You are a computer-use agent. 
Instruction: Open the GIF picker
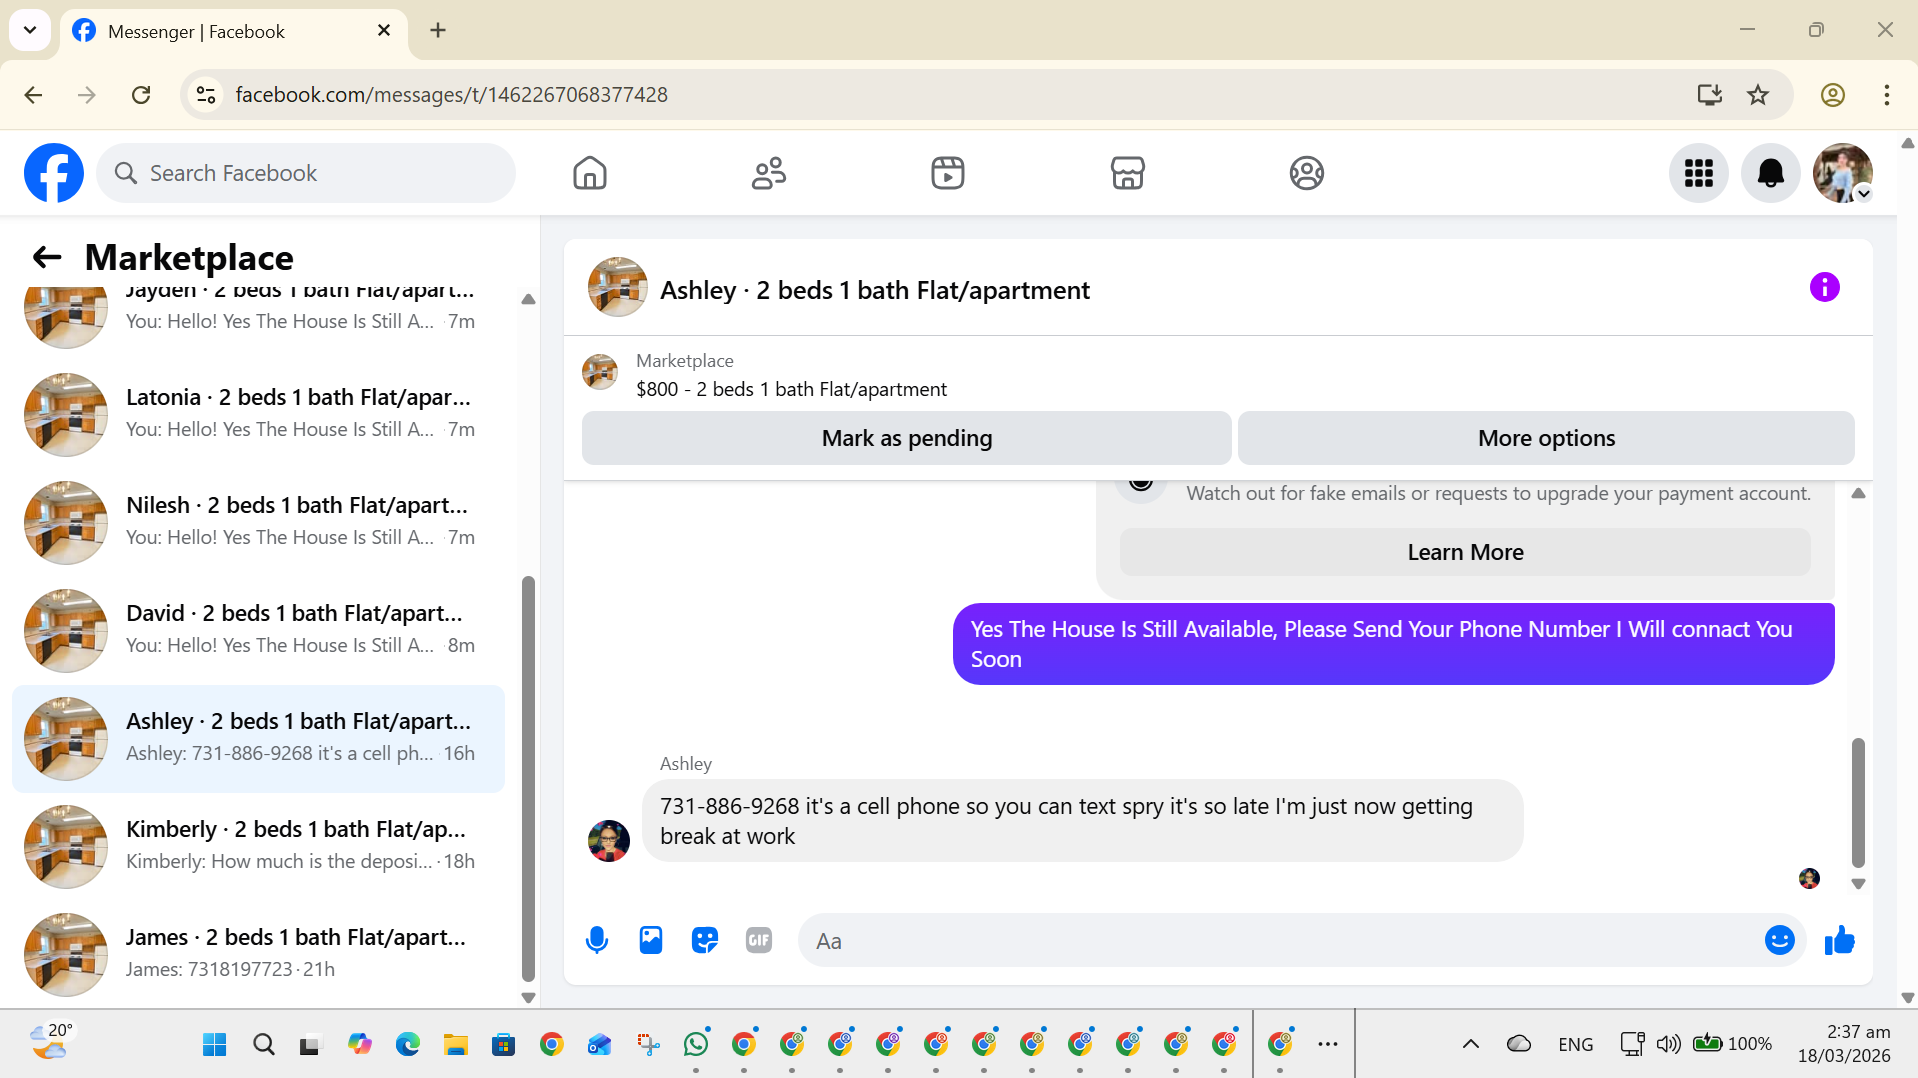[759, 940]
